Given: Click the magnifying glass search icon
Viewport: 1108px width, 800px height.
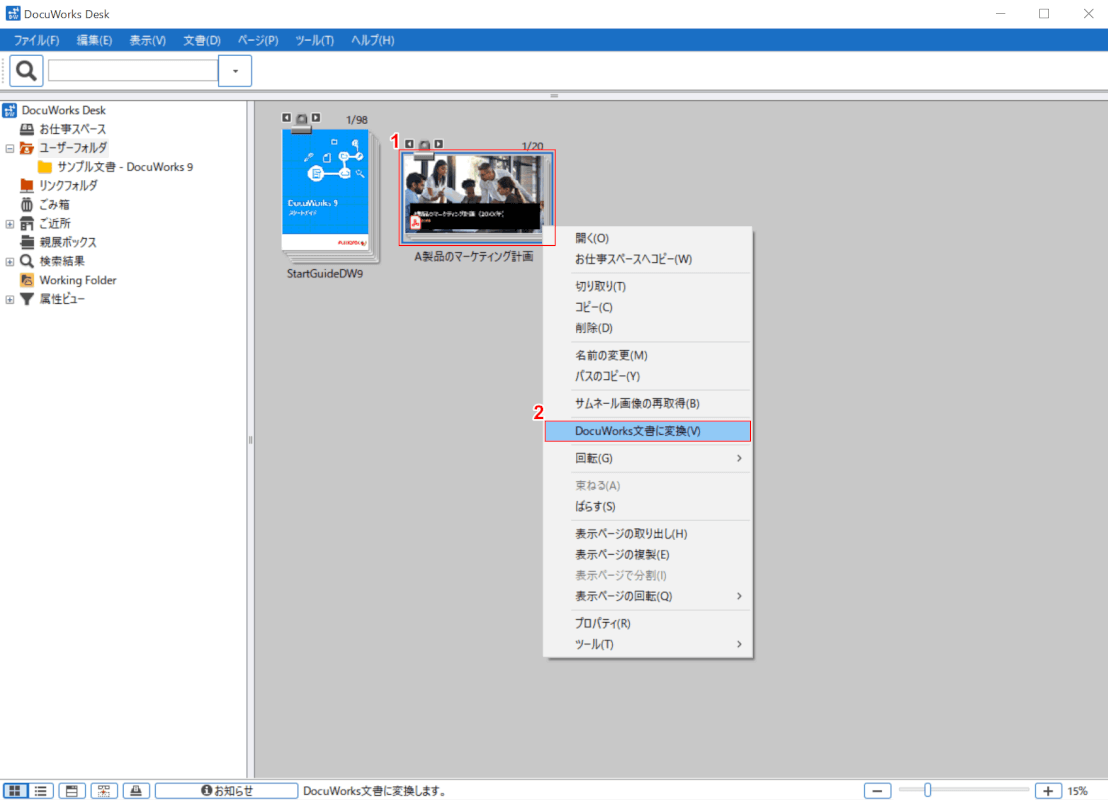Looking at the screenshot, I should [26, 70].
